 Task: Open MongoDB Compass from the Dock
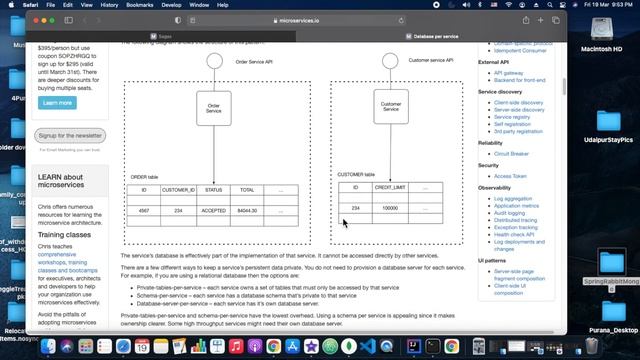coord(349,347)
